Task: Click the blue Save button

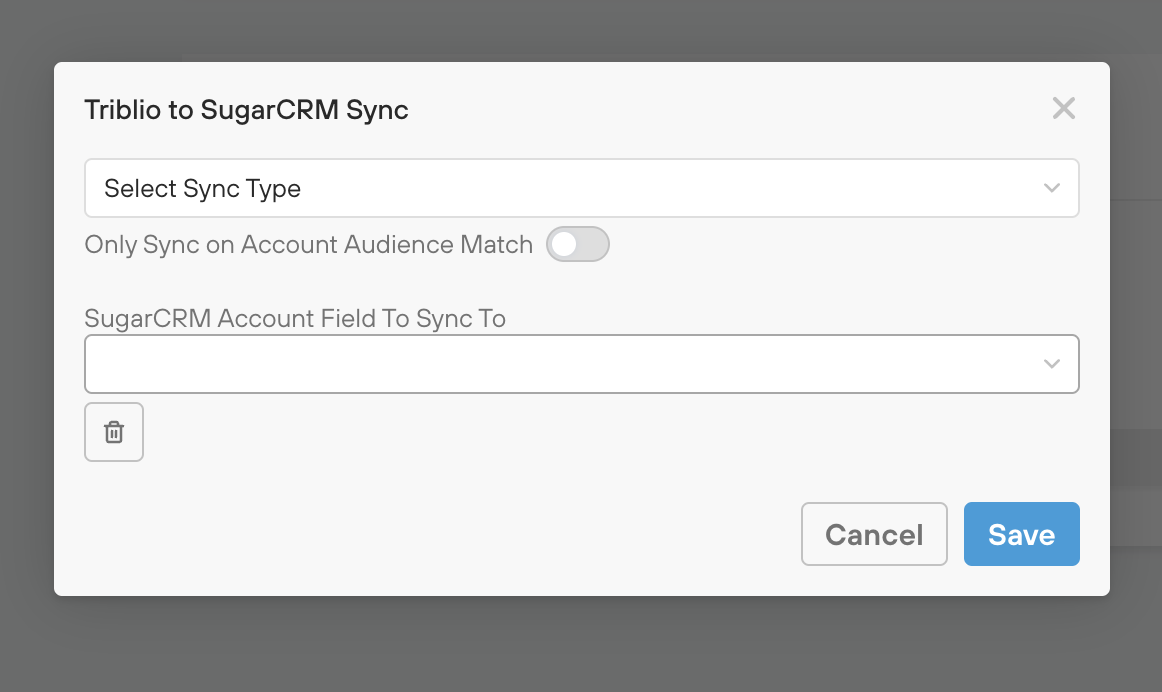Action: pyautogui.click(x=1021, y=534)
